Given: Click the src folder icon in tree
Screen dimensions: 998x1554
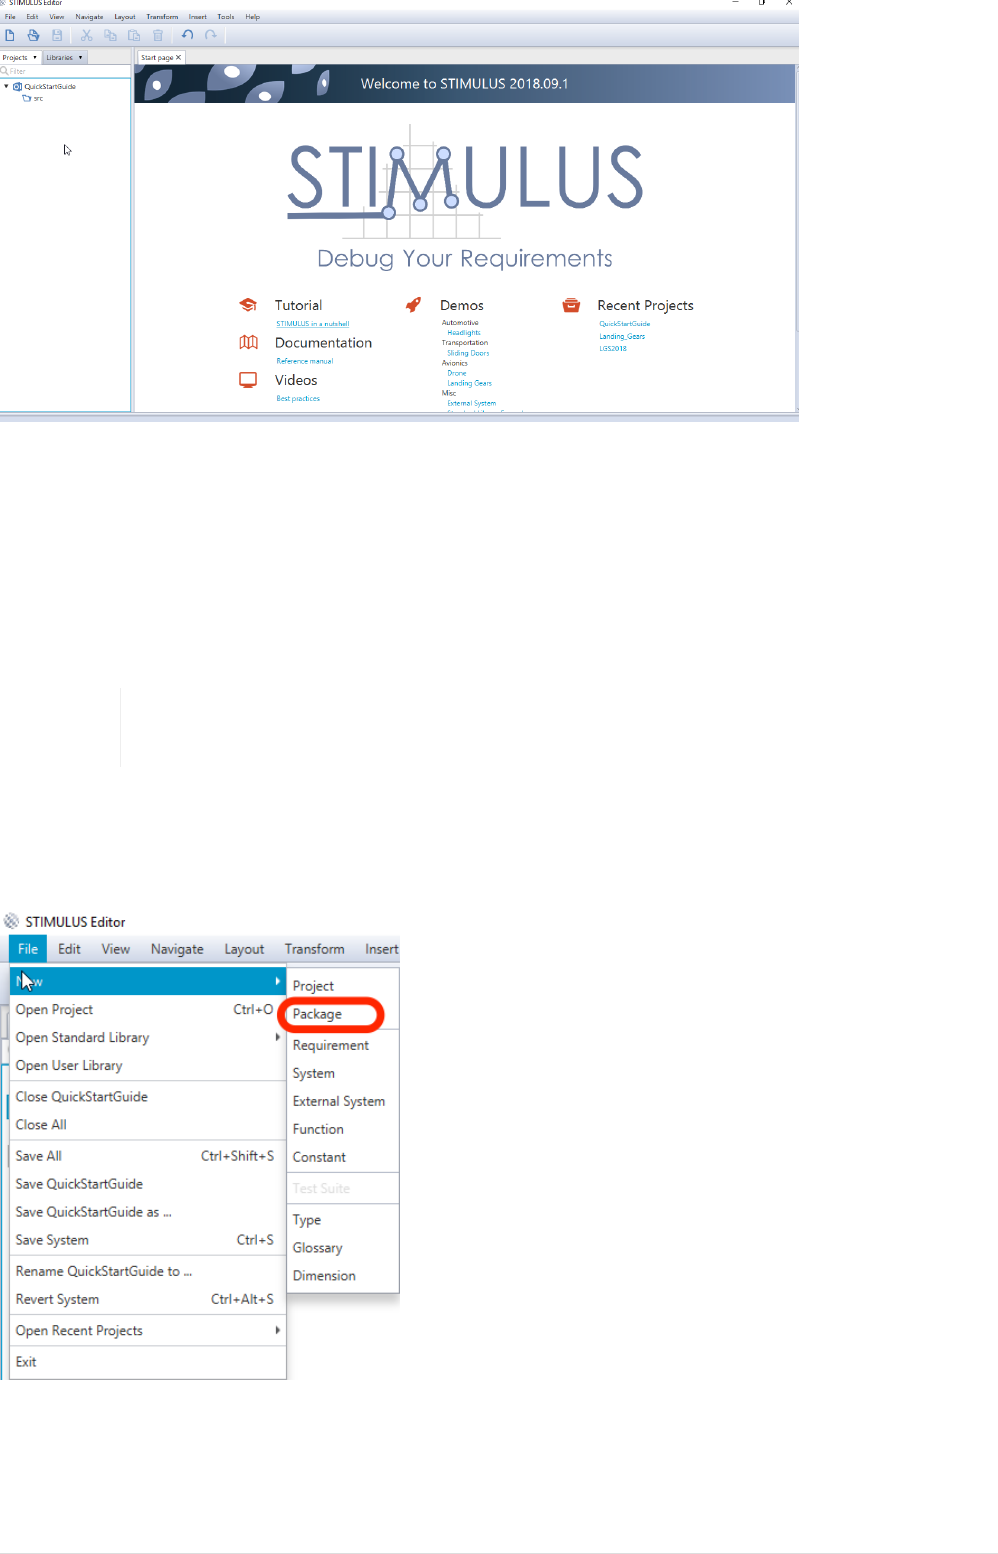Looking at the screenshot, I should 27,98.
